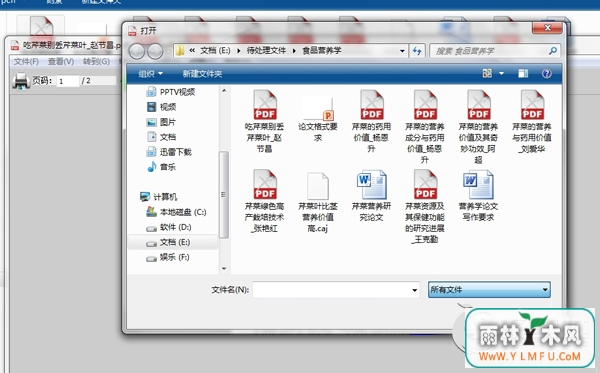Open 图片 library in the navigation pane
600x373 pixels.
point(161,122)
